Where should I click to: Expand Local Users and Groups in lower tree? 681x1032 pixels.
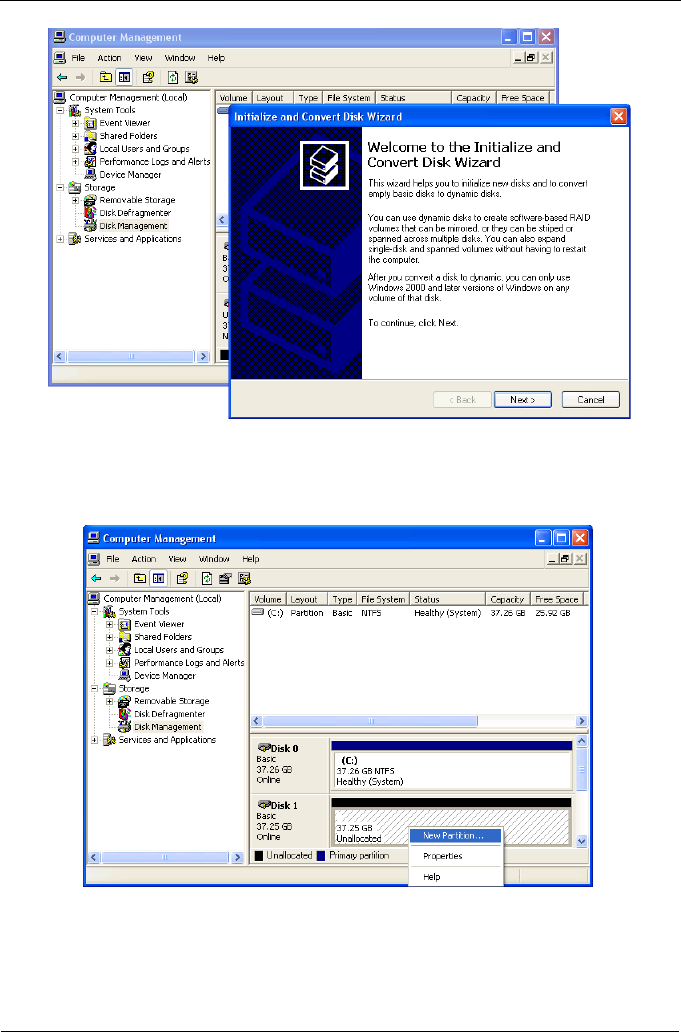click(x=110, y=650)
